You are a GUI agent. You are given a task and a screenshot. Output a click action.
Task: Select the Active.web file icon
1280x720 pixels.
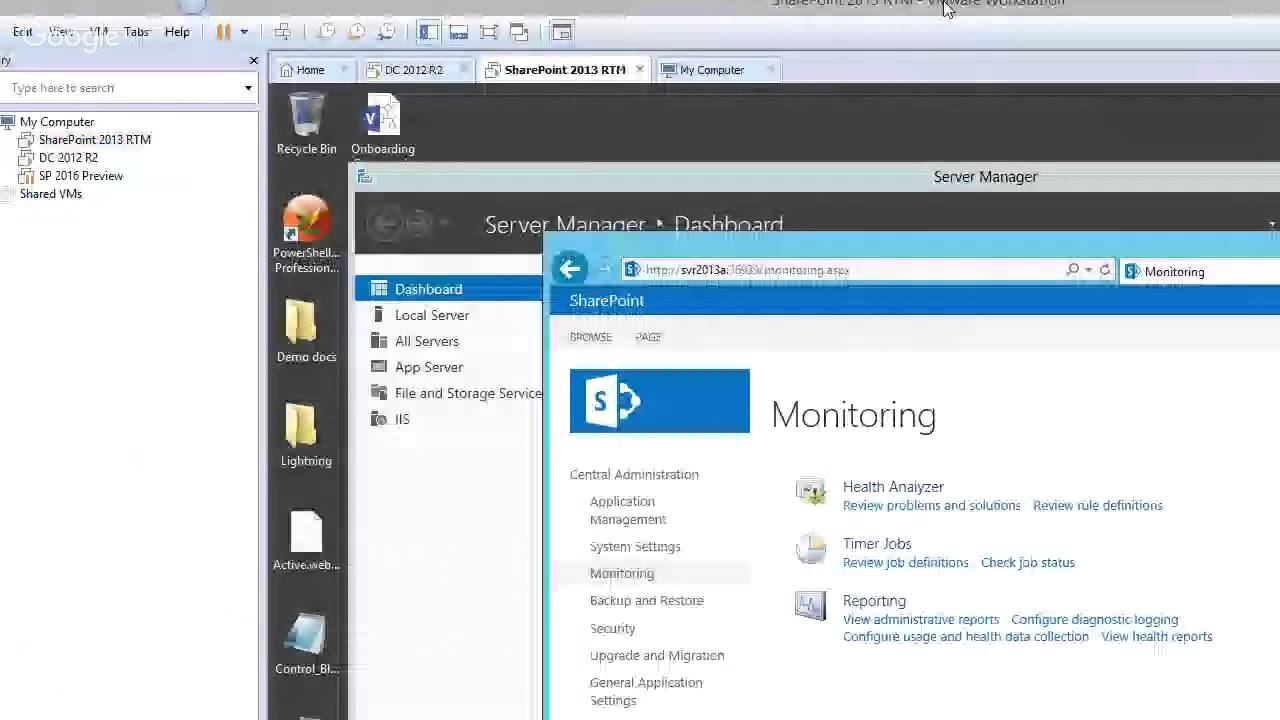coord(306,540)
